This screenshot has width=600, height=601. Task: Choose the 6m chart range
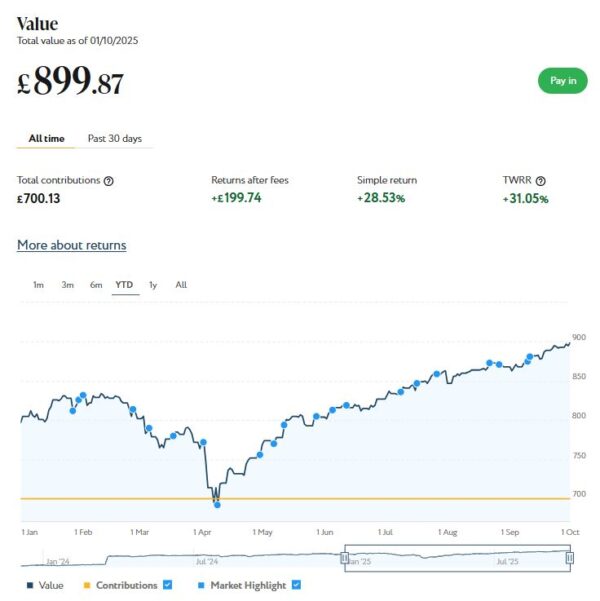coord(96,285)
